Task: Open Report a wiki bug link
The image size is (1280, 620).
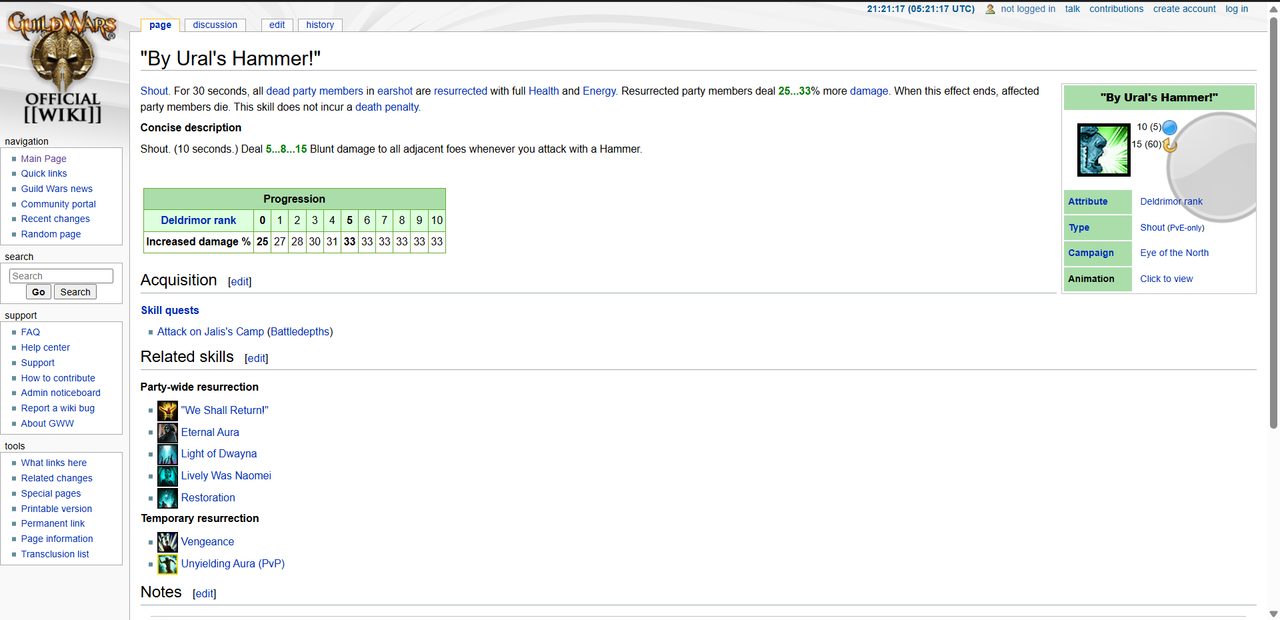Action: [x=58, y=408]
